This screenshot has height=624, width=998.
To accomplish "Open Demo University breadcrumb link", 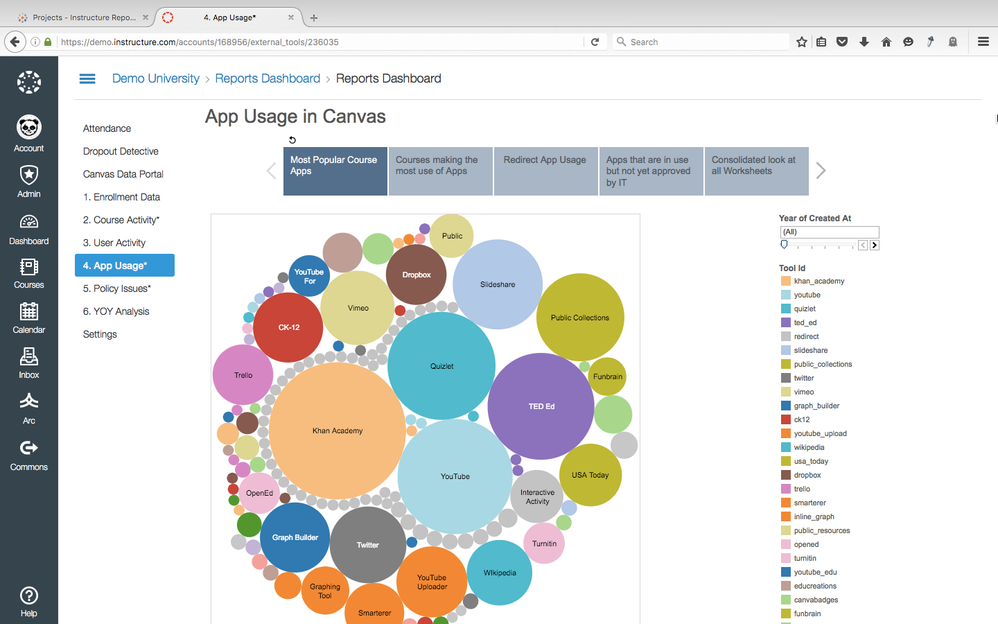I will click(156, 78).
